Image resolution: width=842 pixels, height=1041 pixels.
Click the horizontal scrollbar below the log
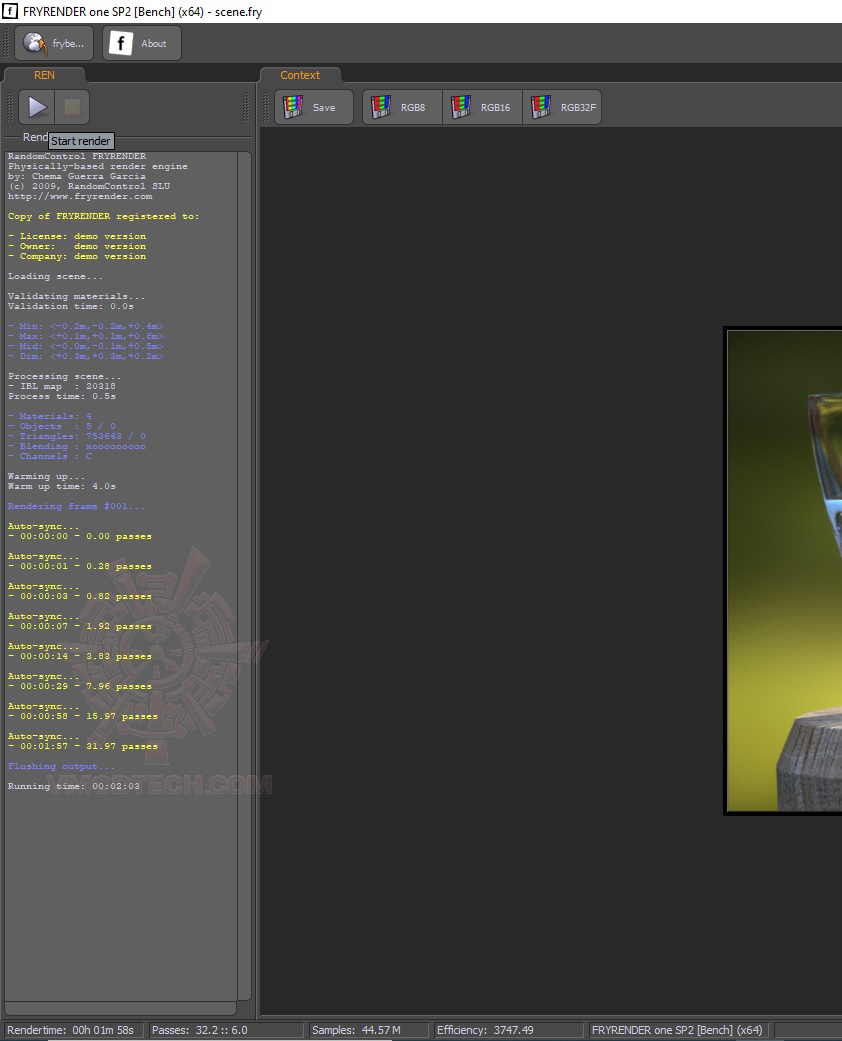[x=121, y=1008]
